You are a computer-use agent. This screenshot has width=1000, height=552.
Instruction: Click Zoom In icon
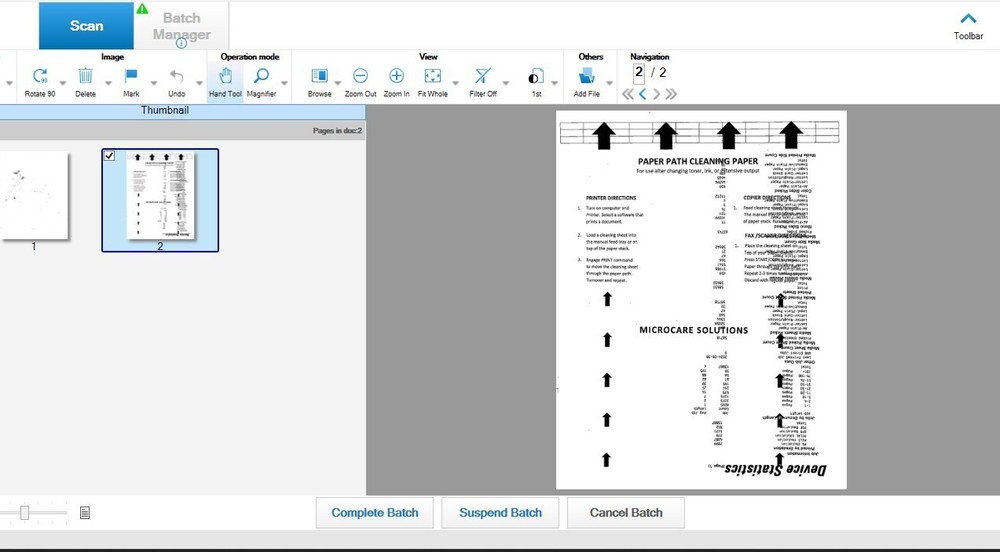[397, 76]
